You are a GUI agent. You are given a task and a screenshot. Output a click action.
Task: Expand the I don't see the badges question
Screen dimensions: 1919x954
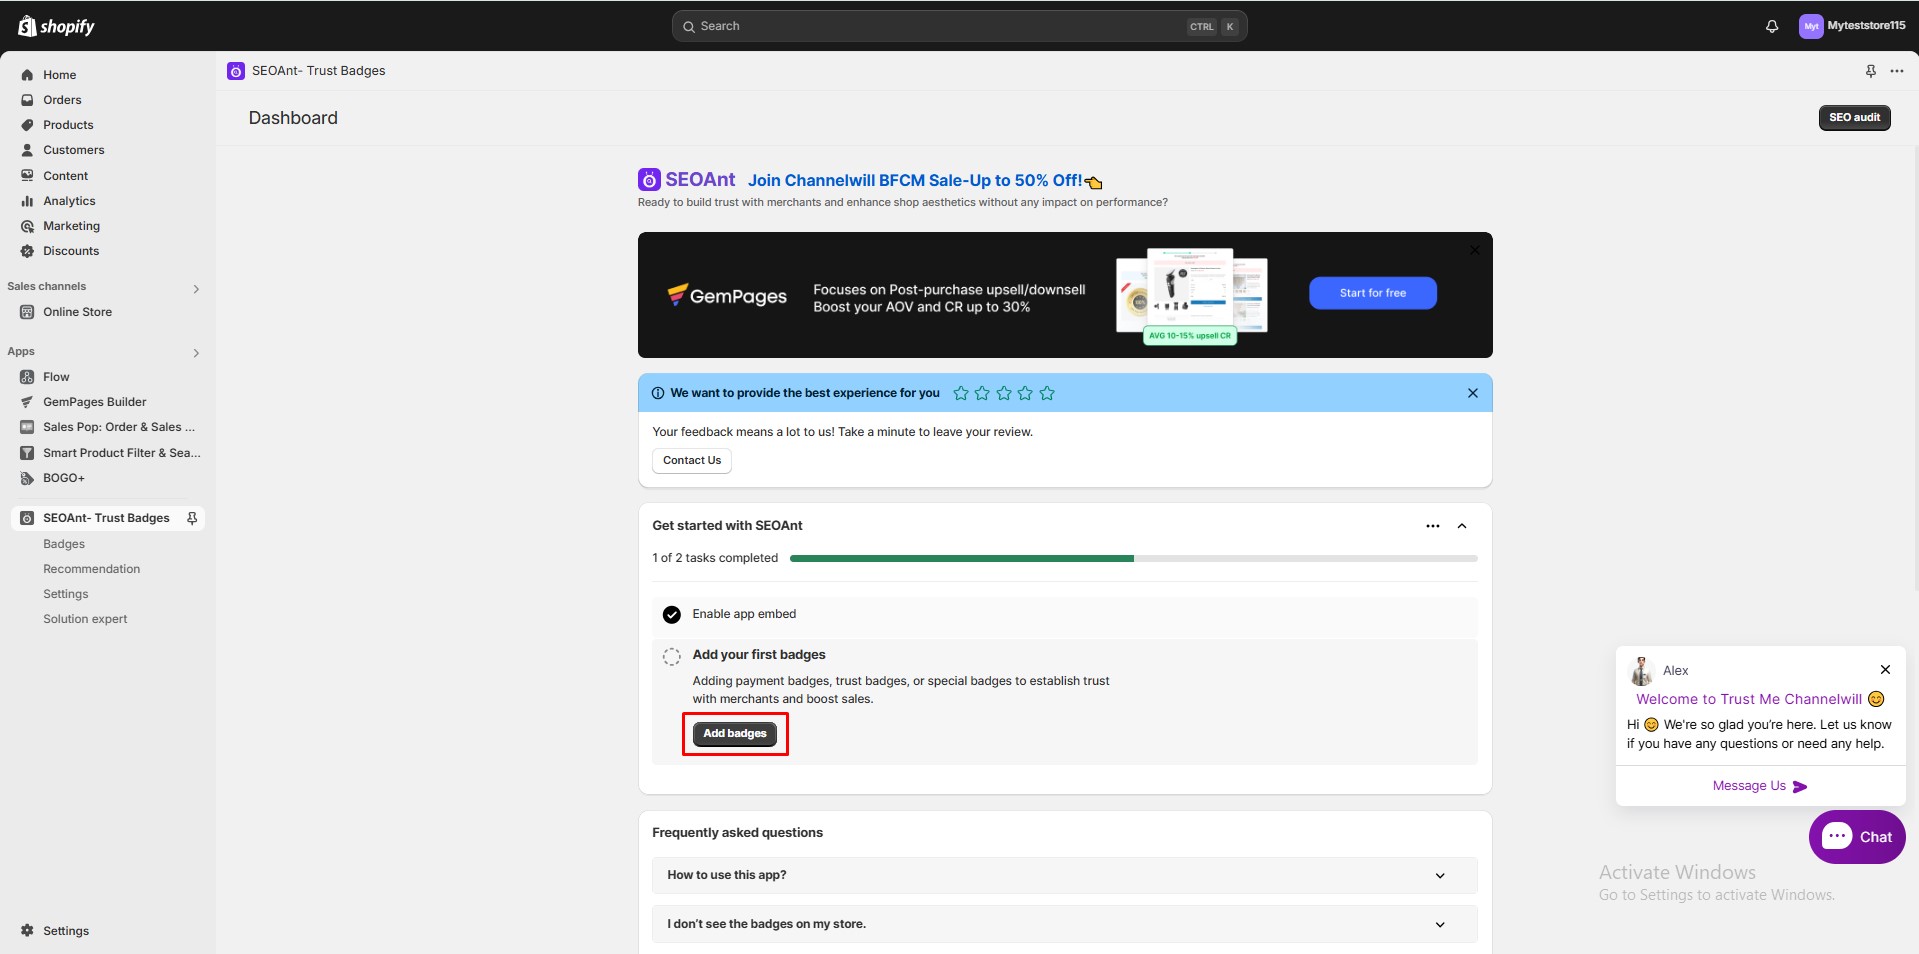pos(1439,924)
